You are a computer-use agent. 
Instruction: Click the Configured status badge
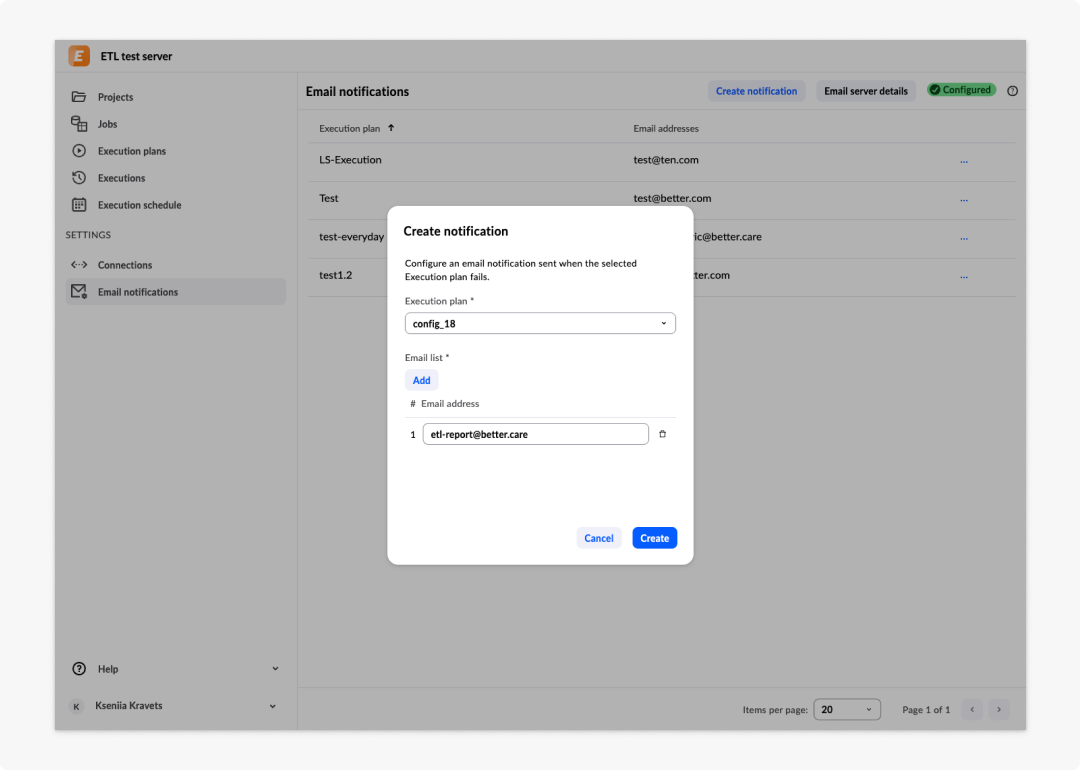(x=961, y=90)
